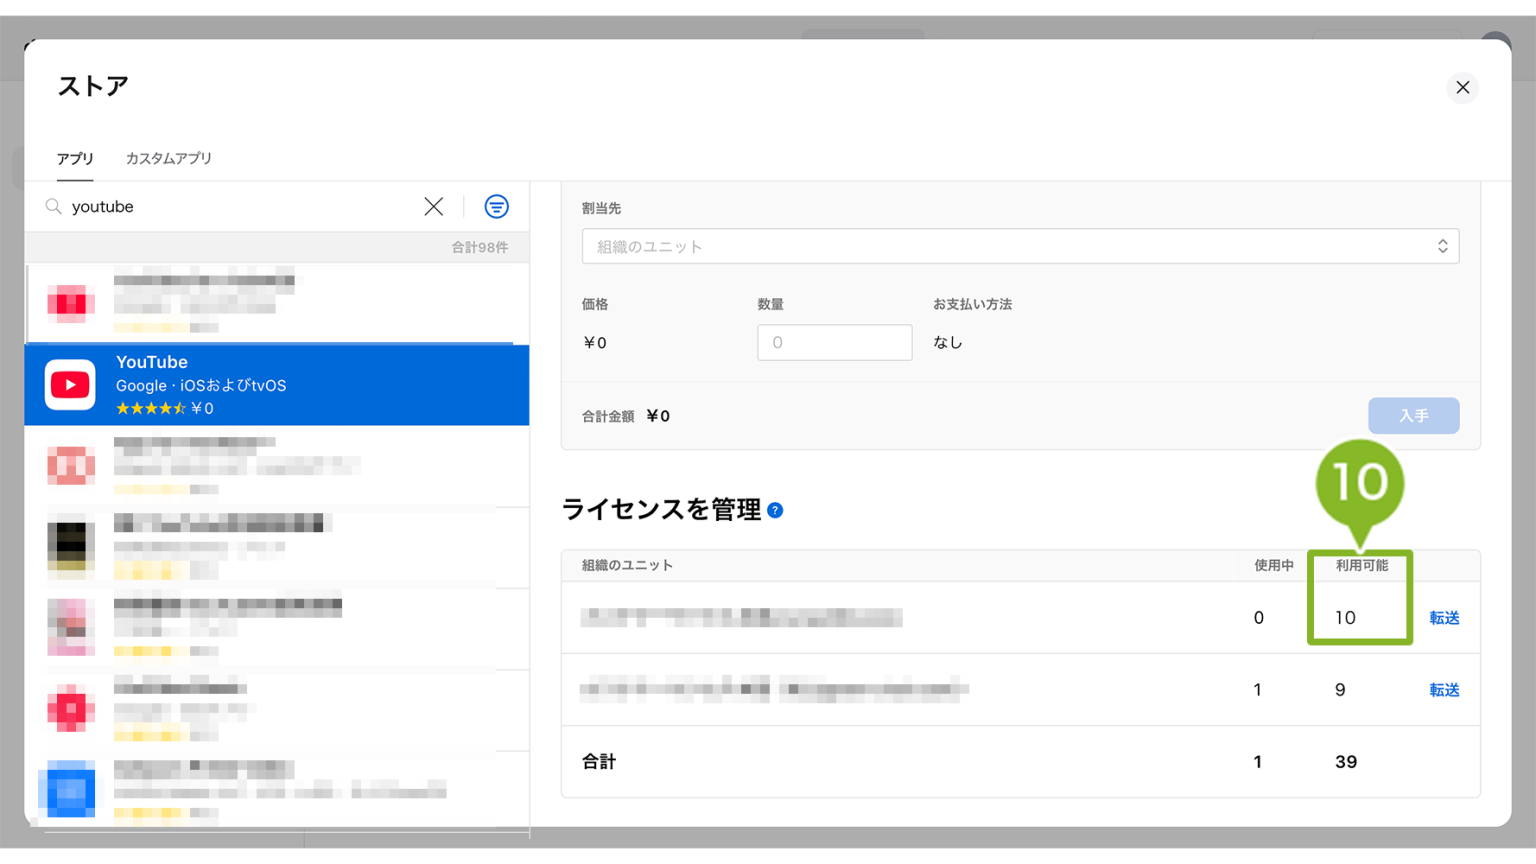The height and width of the screenshot is (864, 1536).
Task: Click the search magnifier icon
Action: click(x=54, y=207)
